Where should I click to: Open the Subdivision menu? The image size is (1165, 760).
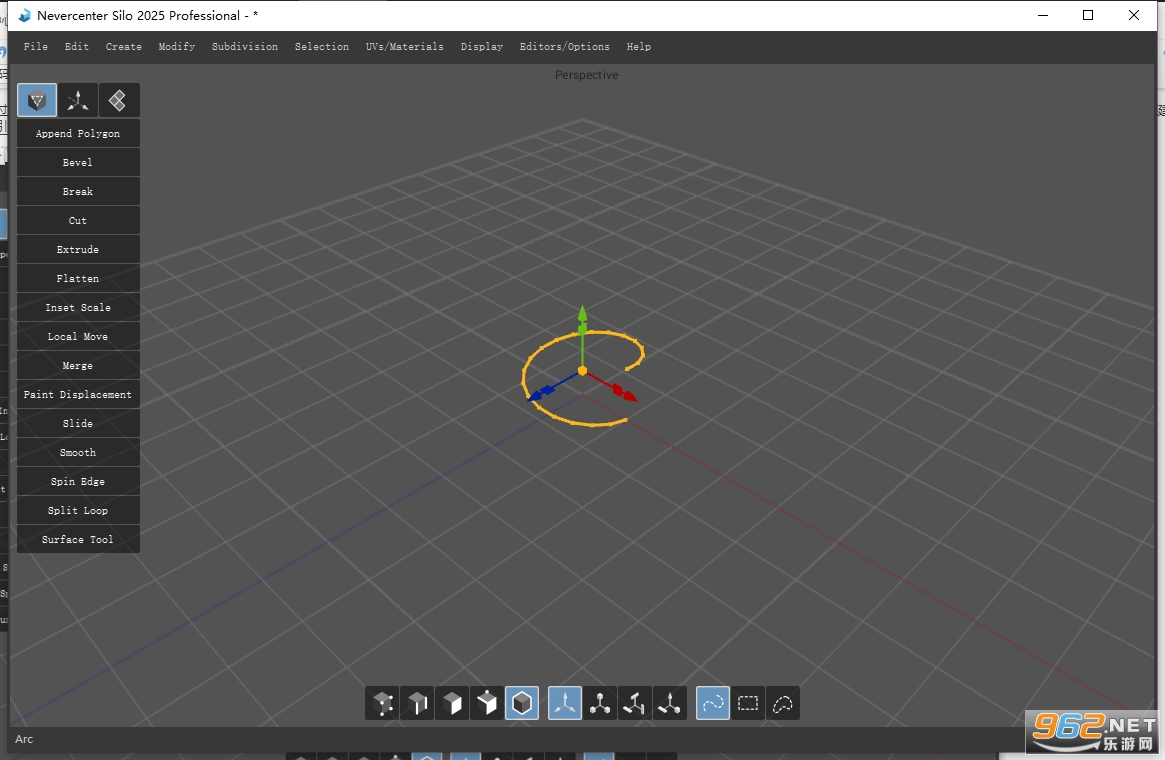tap(244, 46)
